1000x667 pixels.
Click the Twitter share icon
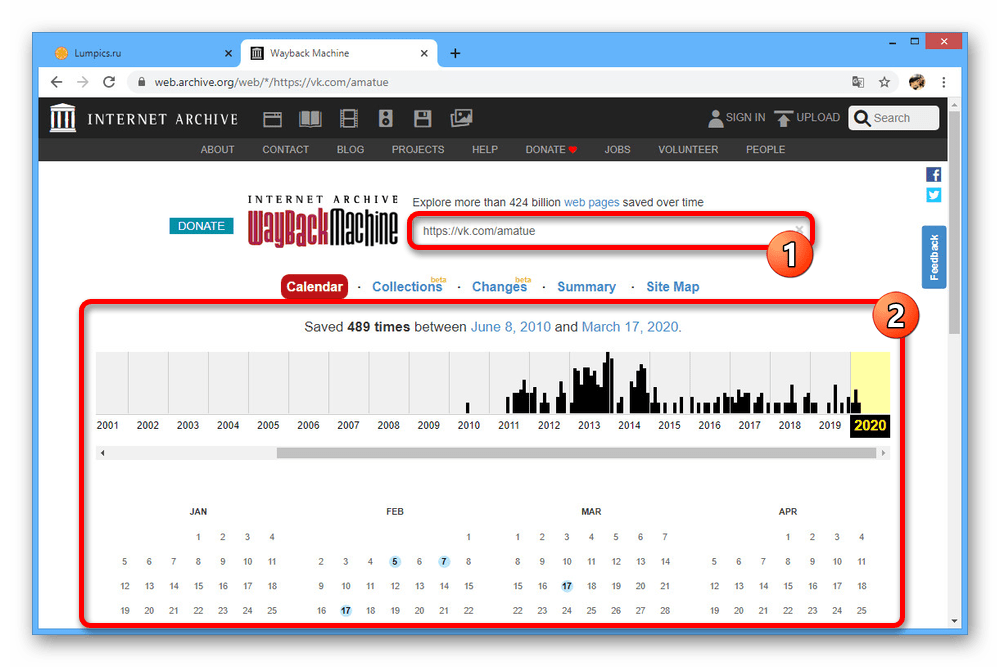[x=933, y=195]
